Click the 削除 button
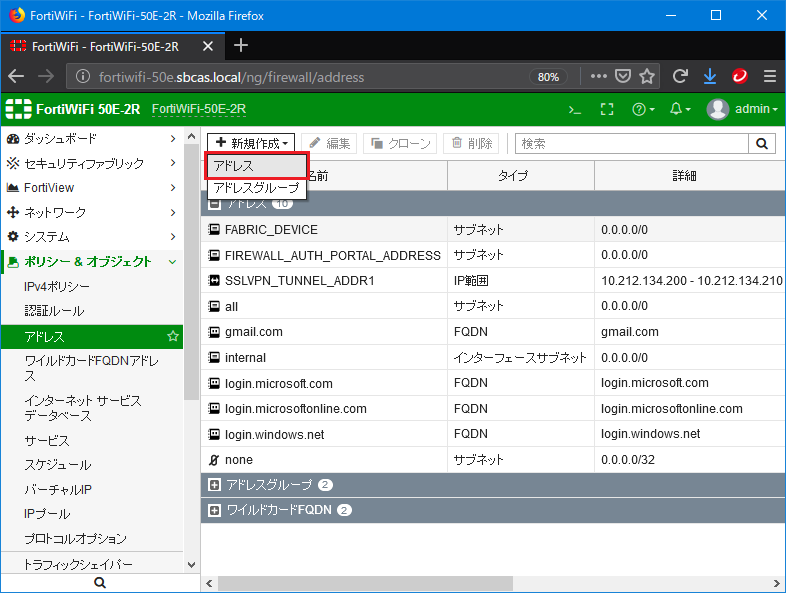The width and height of the screenshot is (786, 593). (472, 144)
